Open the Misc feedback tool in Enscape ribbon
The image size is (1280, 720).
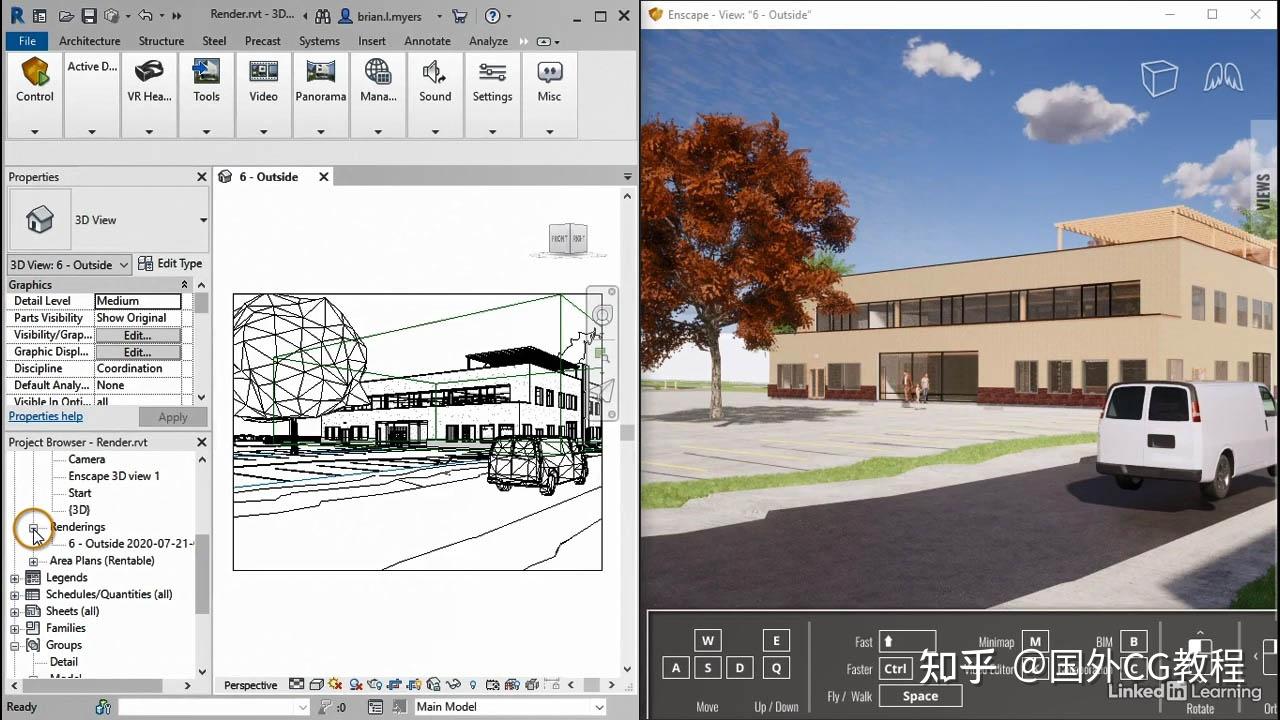coord(549,80)
